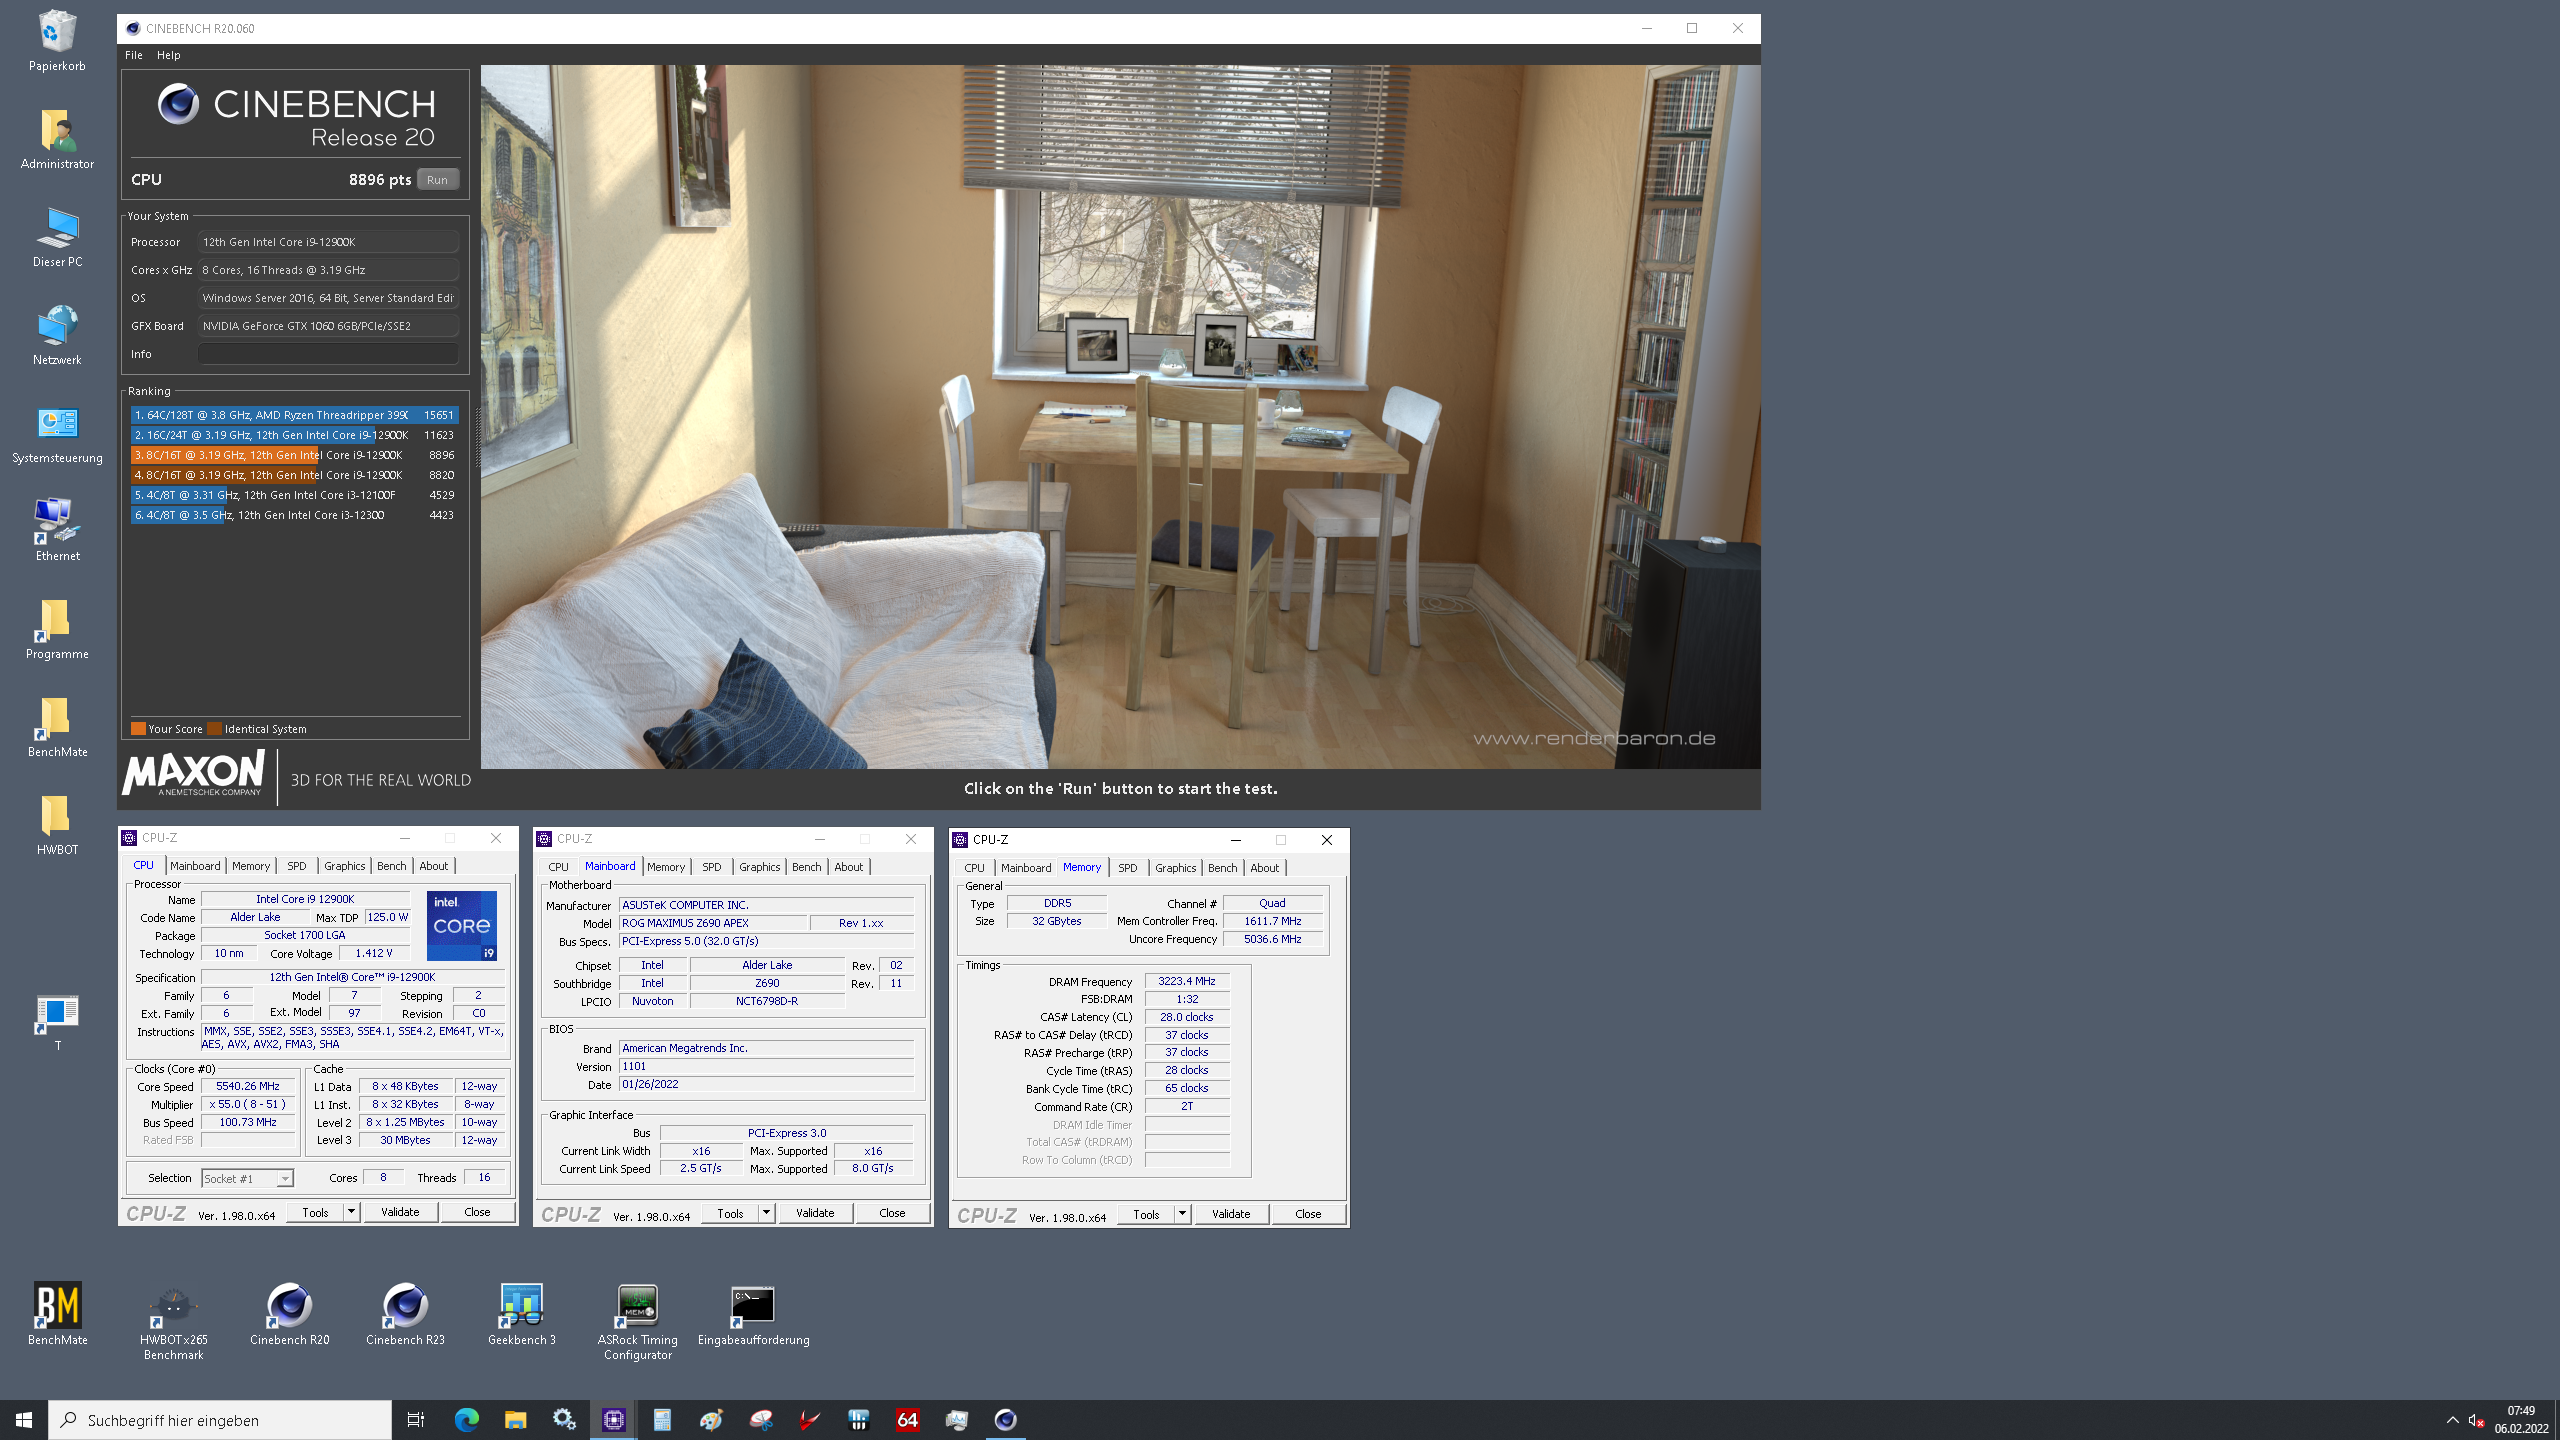
Task: Open Task View in the taskbar
Action: [x=416, y=1420]
